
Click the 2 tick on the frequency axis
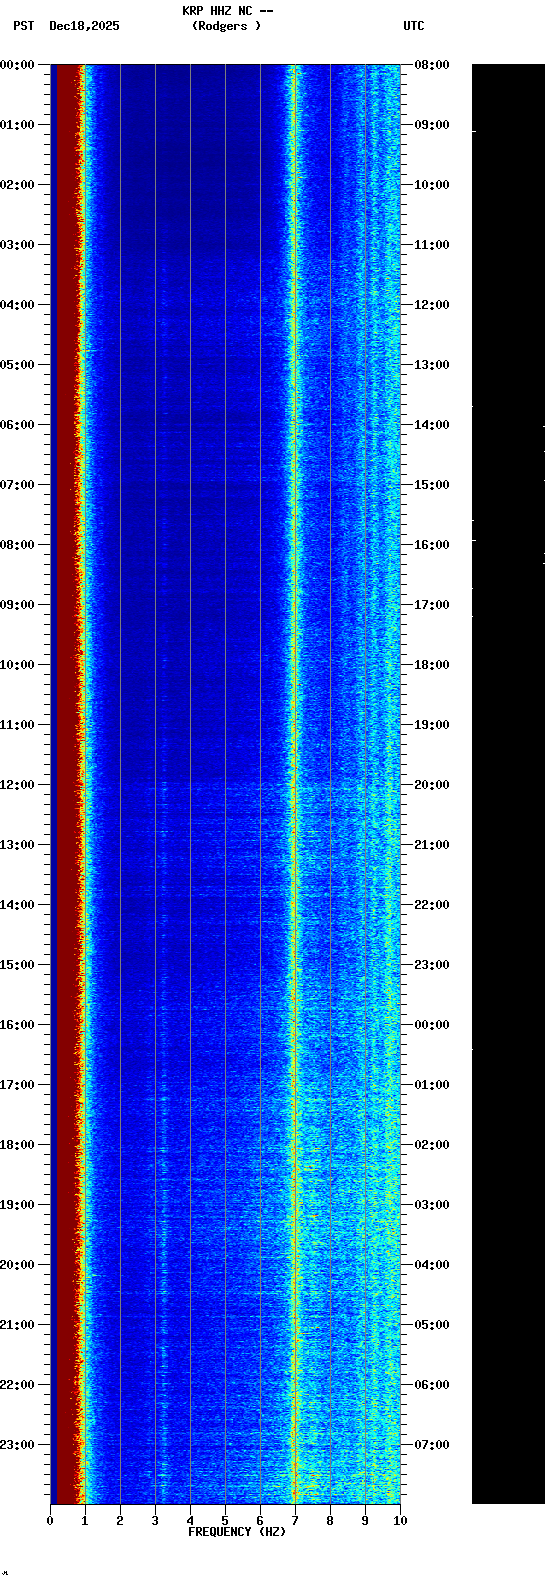120,1521
